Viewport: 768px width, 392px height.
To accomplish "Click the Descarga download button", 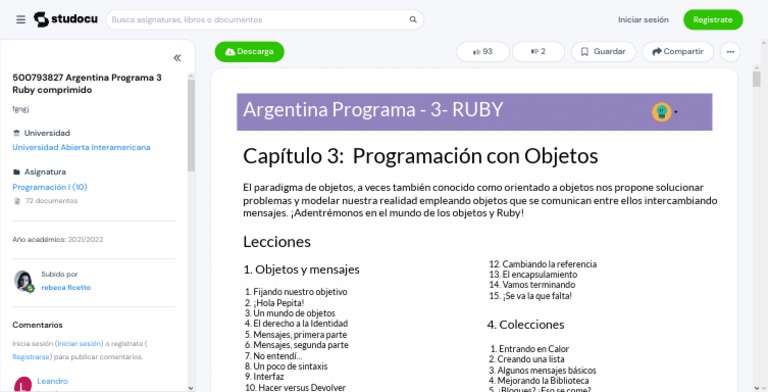I will click(249, 51).
